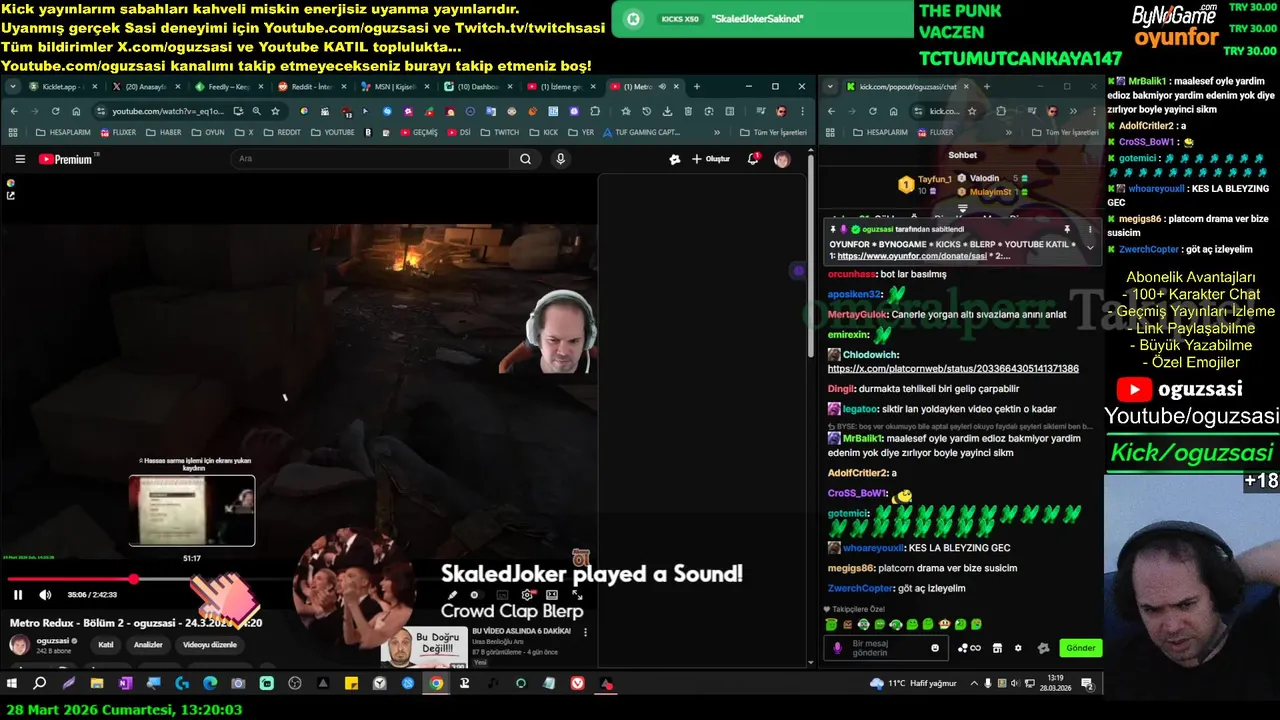This screenshot has width=1280, height=720.
Task: Expand the pinned message chevron
Action: coord(1090,247)
